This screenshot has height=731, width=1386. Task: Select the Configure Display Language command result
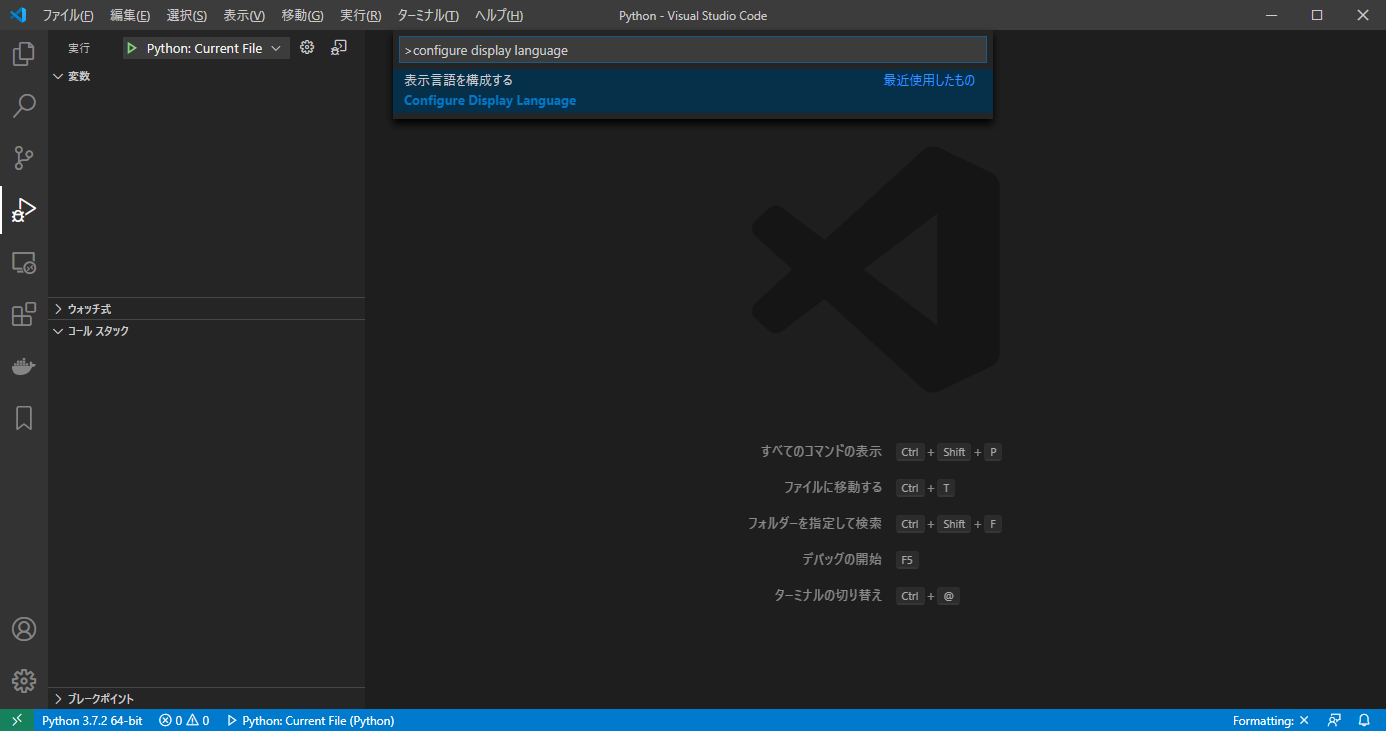click(x=693, y=90)
